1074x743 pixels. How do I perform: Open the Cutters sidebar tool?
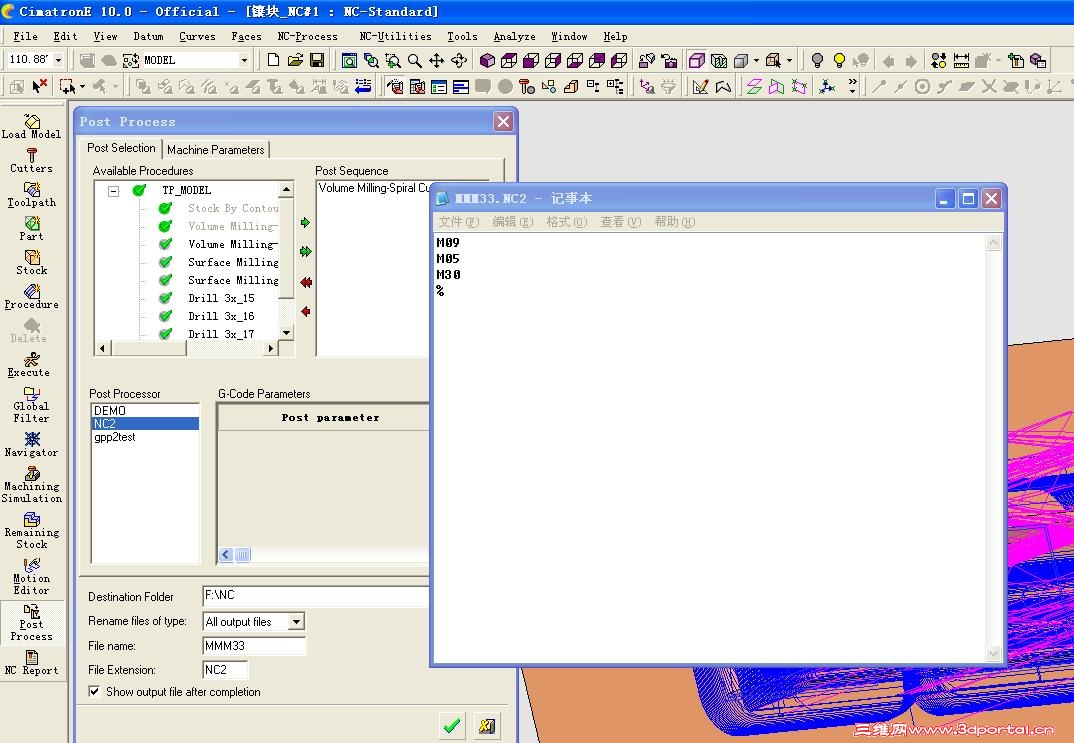pos(32,161)
